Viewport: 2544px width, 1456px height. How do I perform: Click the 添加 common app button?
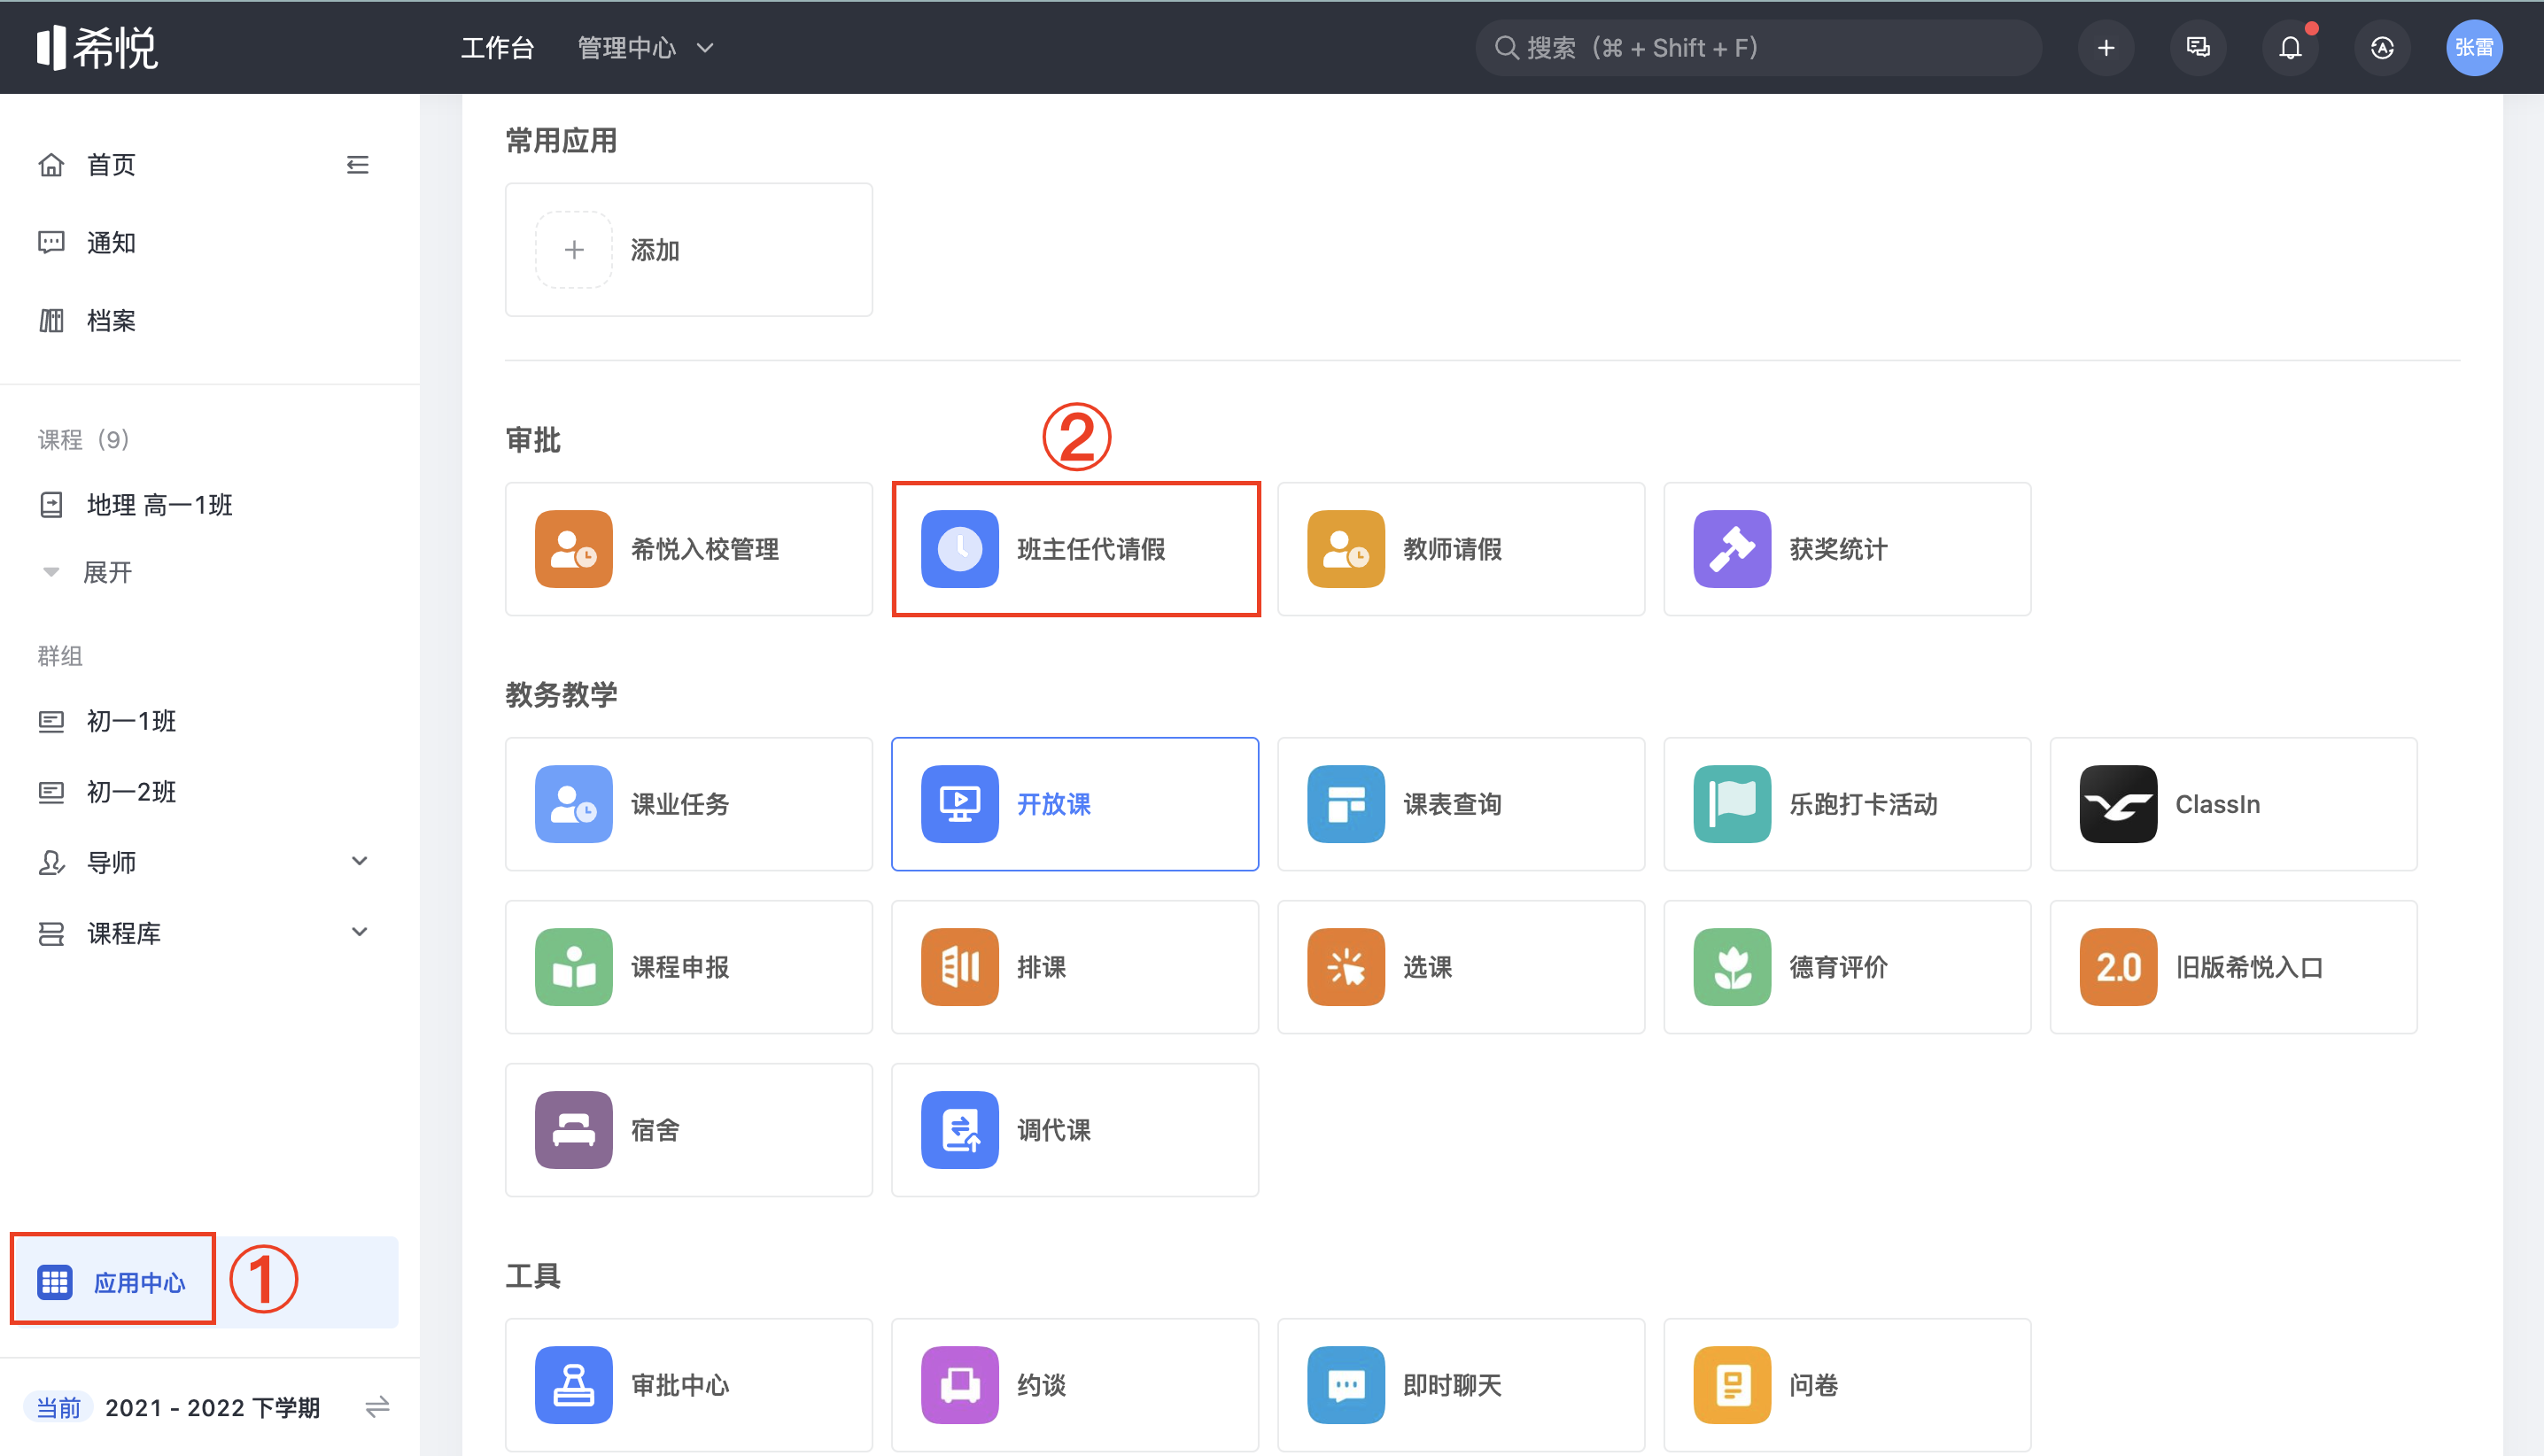tap(688, 250)
